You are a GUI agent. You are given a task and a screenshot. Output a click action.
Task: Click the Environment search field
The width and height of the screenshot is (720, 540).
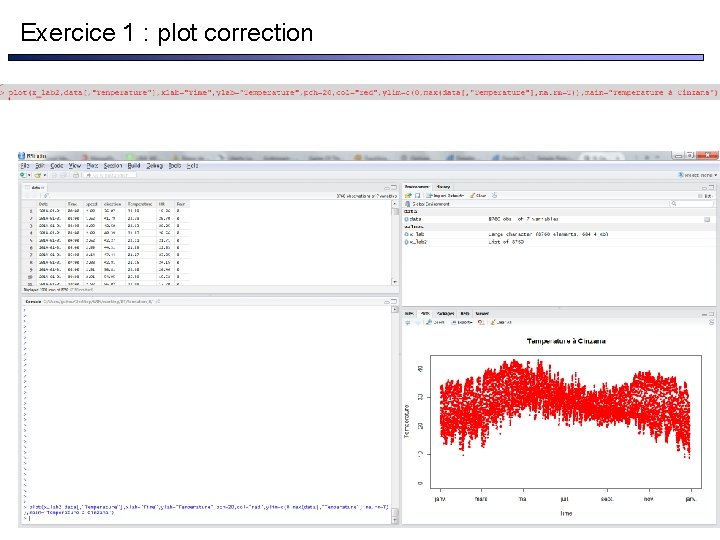pyautogui.click(x=691, y=203)
